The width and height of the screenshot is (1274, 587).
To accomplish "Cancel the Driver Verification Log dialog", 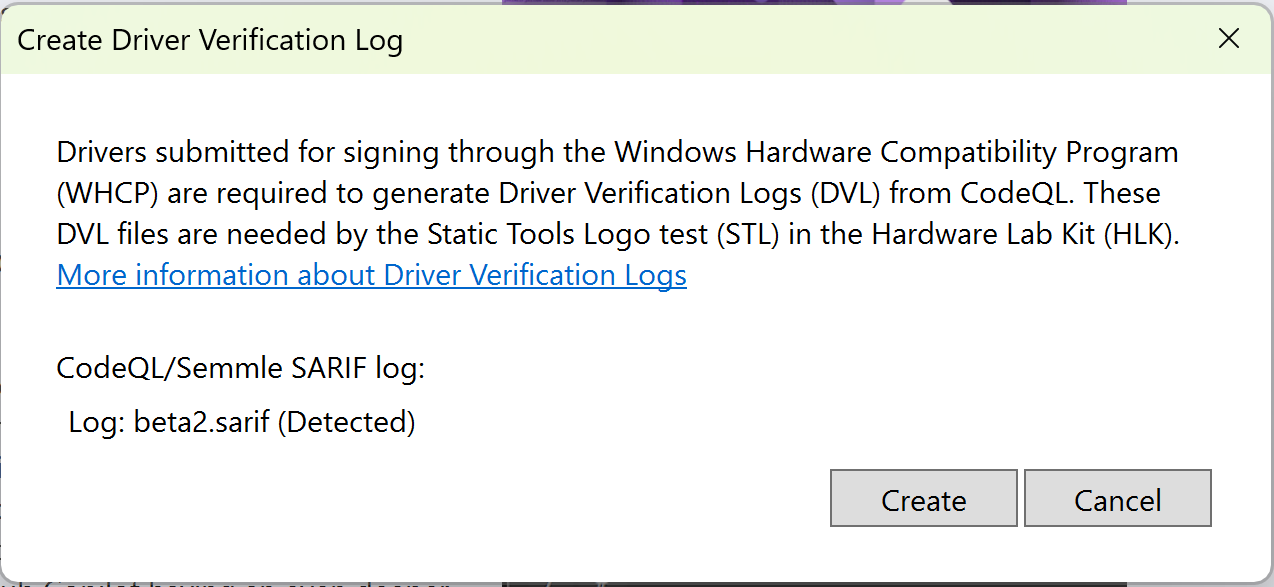I will coord(1117,498).
